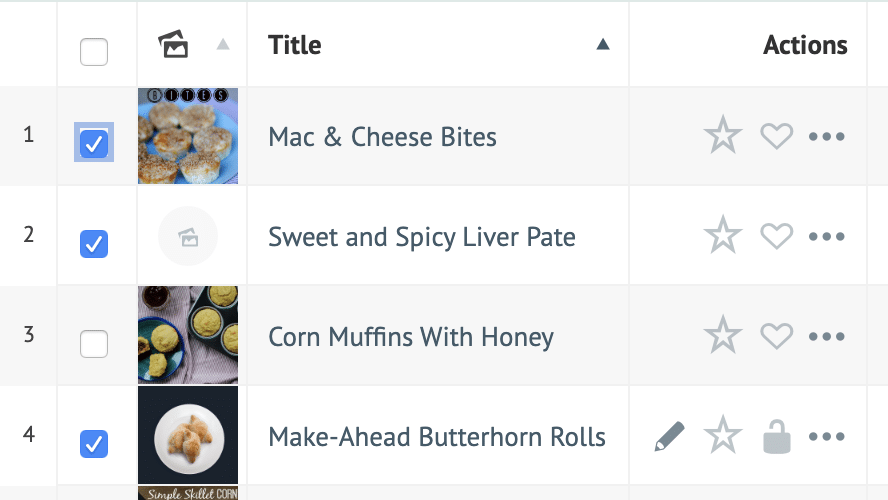Click heart icon for Corn Muffins With Honey
The width and height of the screenshot is (888, 500).
tap(776, 336)
